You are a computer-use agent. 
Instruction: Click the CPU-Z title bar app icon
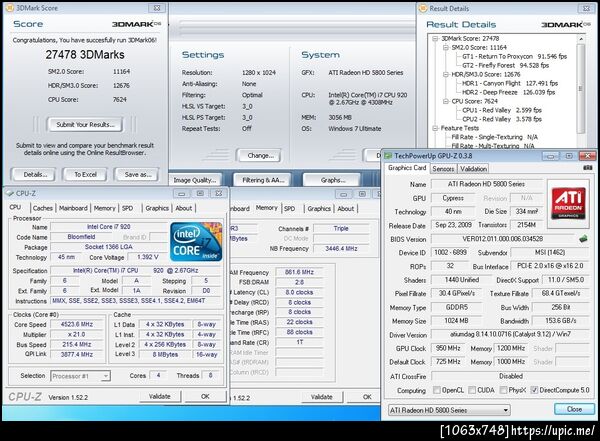coord(10,193)
